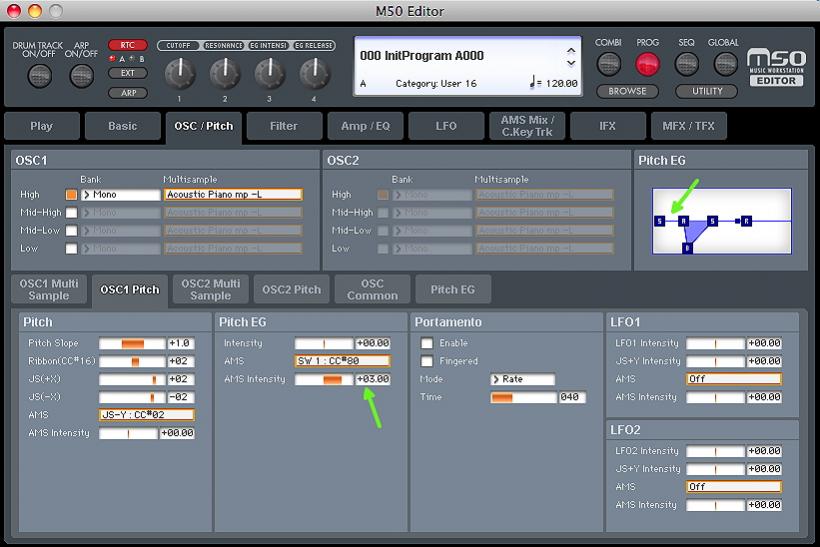This screenshot has width=820, height=547.
Task: Switch to SEQ mode button
Action: 687,64
